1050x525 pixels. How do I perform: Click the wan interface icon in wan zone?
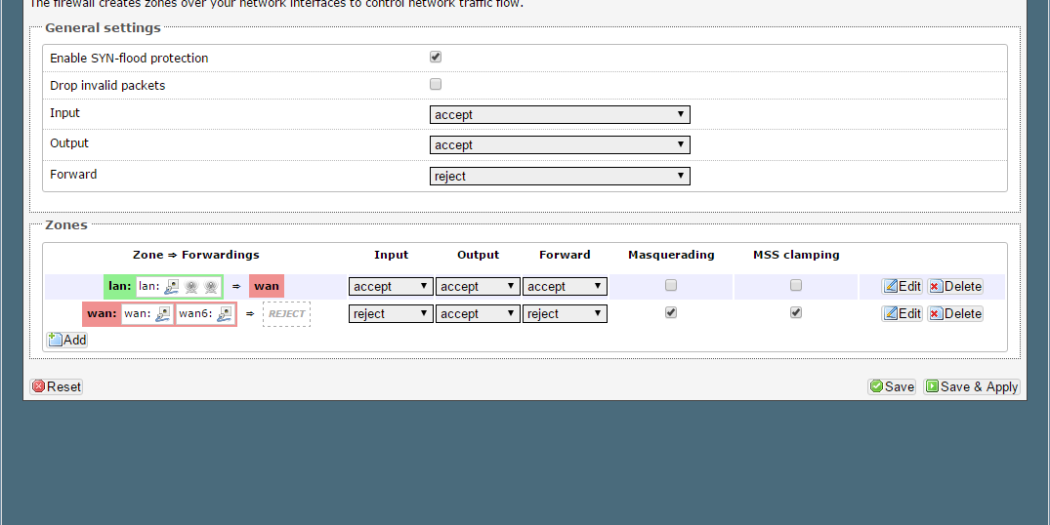click(163, 314)
